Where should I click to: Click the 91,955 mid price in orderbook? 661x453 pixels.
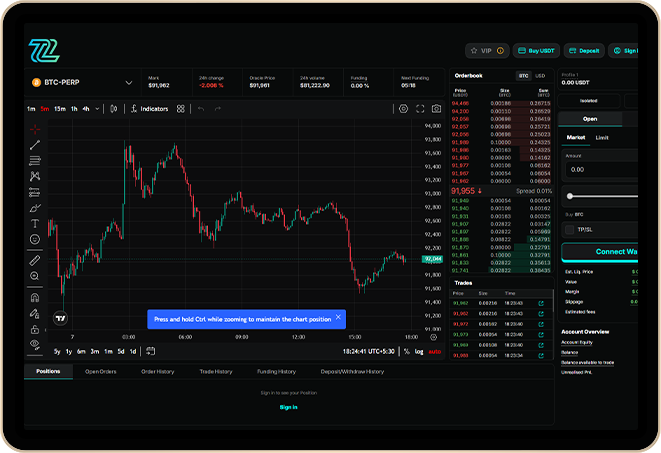tap(462, 191)
